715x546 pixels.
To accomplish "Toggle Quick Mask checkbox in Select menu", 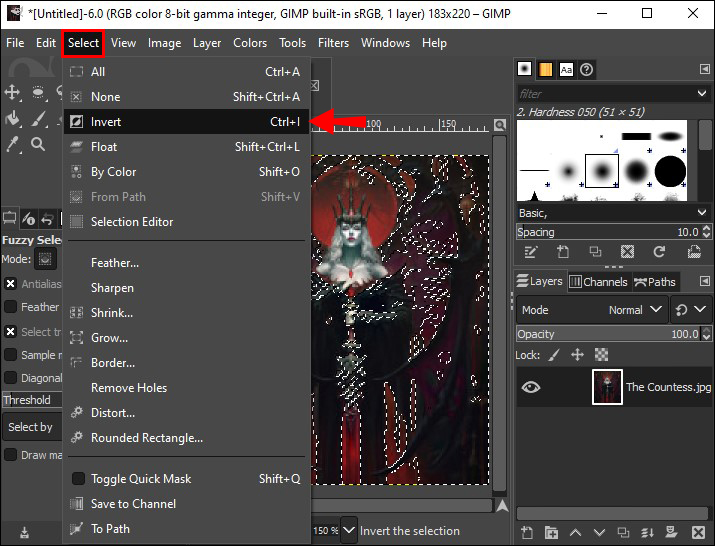I will pyautogui.click(x=78, y=478).
